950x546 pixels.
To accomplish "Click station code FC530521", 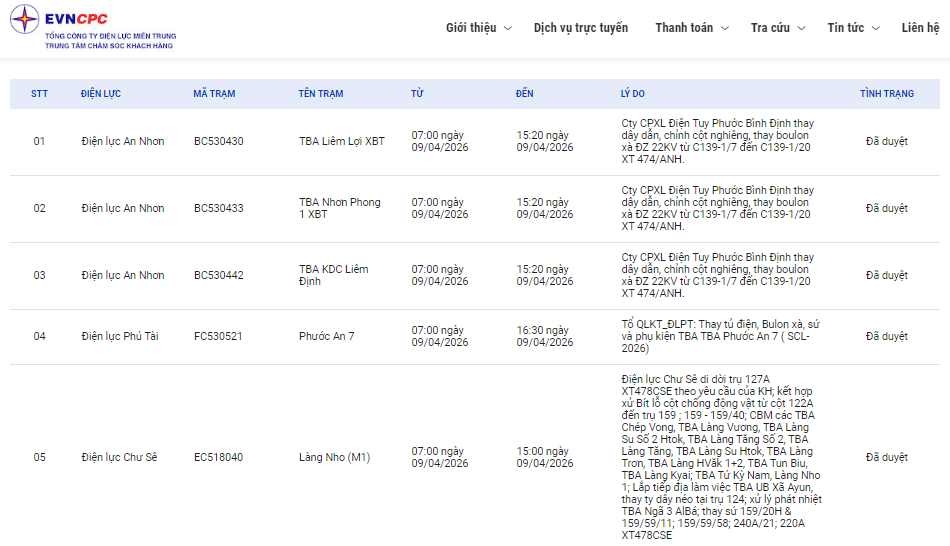I will 218,337.
